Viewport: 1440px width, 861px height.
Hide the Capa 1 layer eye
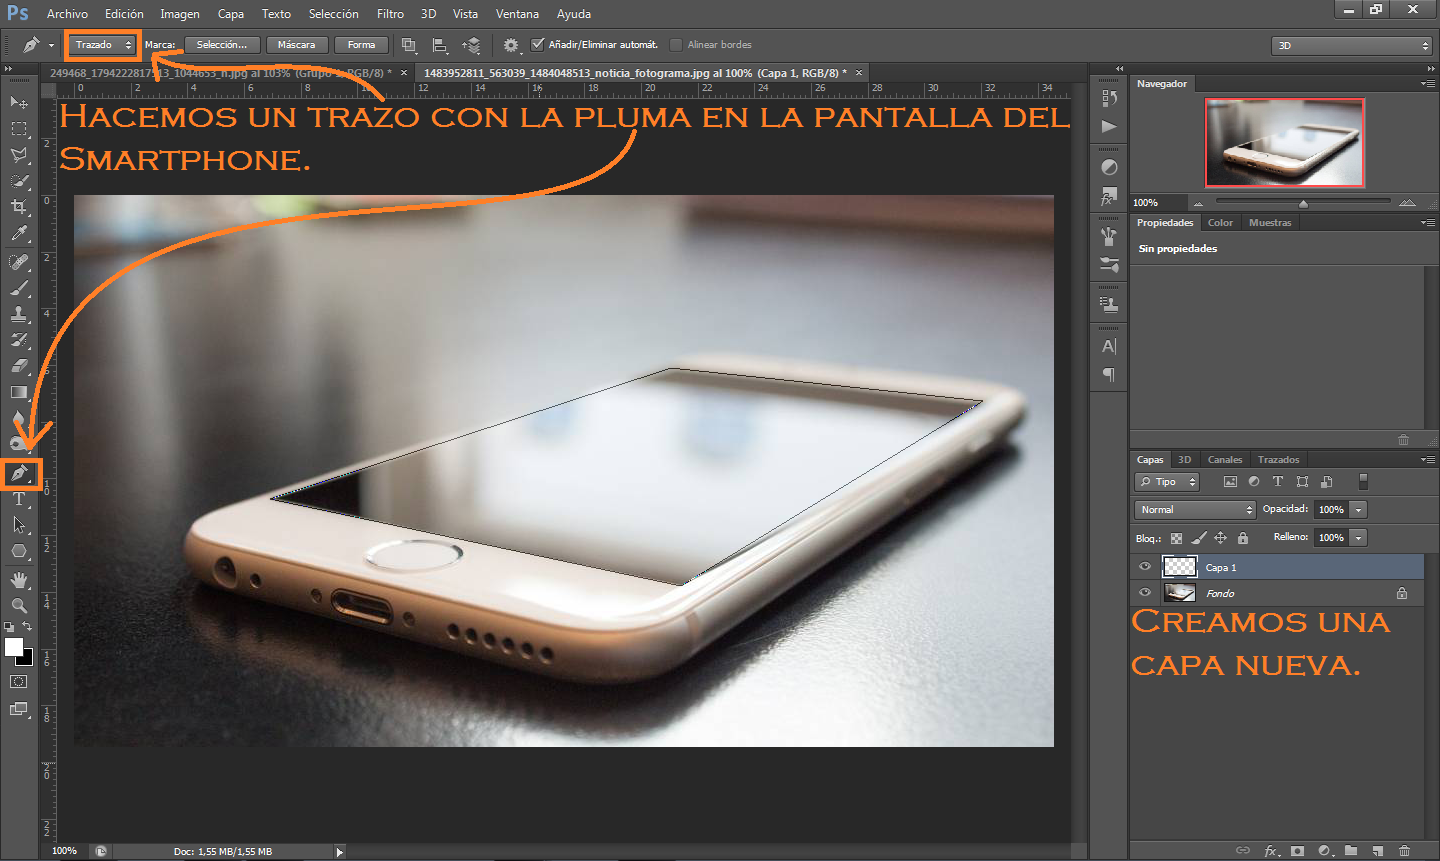click(1145, 567)
